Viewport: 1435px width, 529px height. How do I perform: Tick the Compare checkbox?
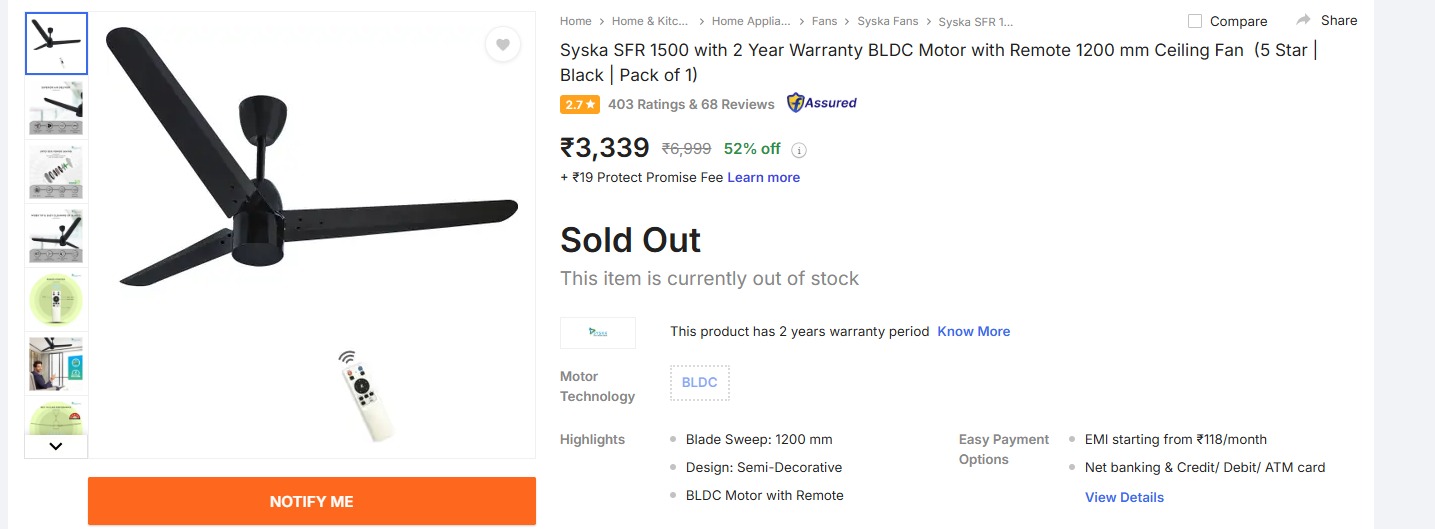tap(1195, 21)
